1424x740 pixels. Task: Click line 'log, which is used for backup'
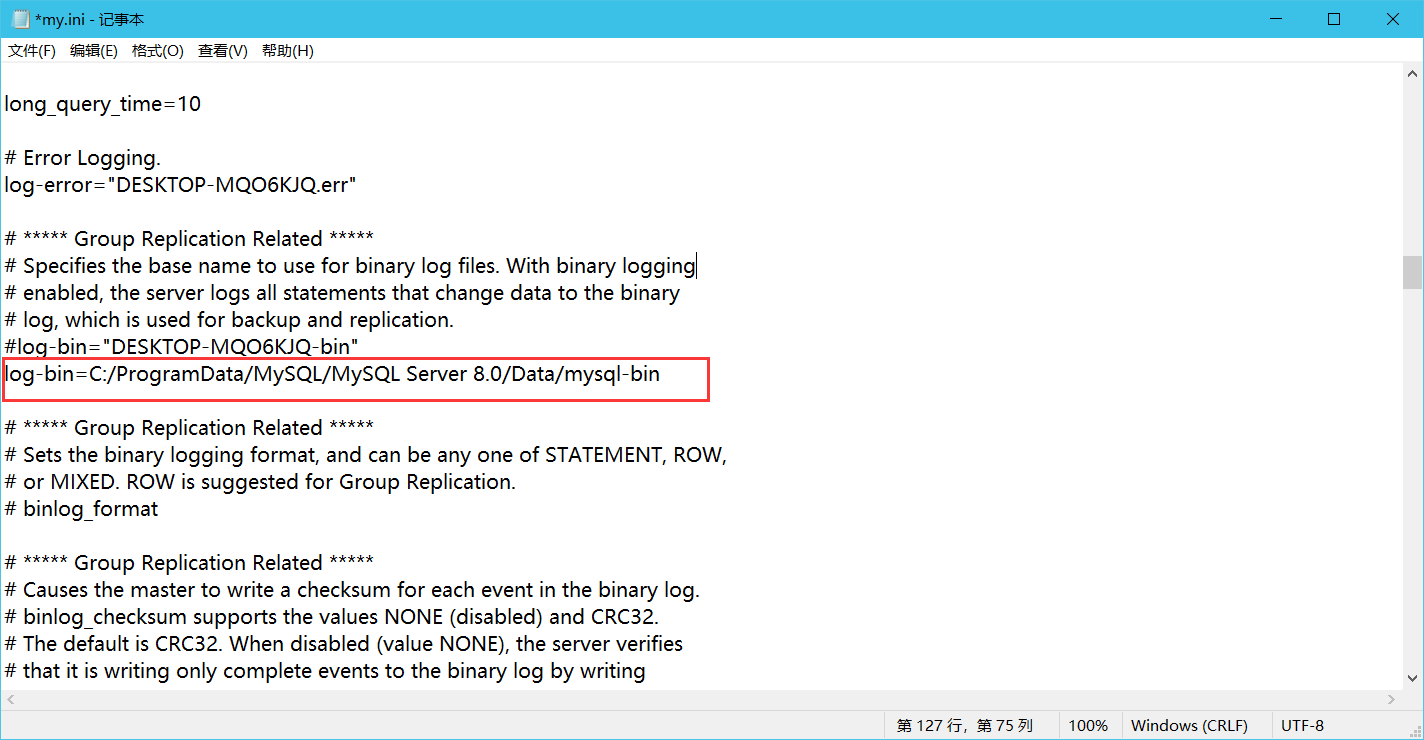coord(229,320)
